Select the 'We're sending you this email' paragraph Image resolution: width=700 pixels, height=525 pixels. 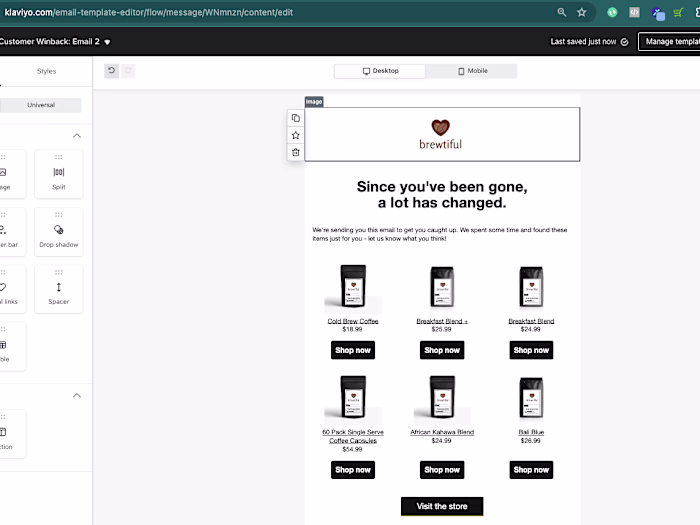coord(440,234)
